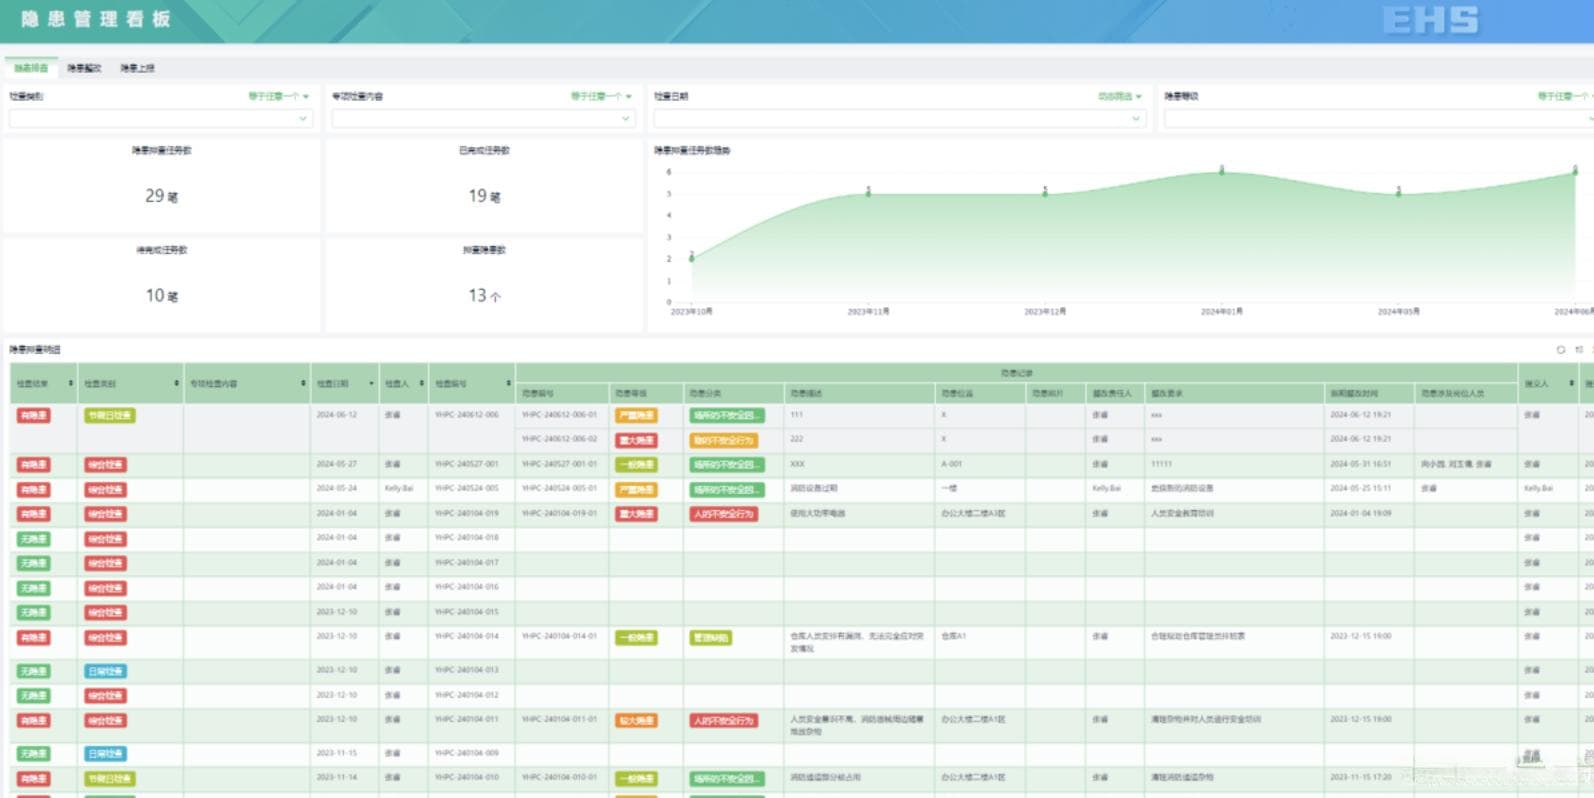Switch to the 隐患整改 tab

[x=84, y=68]
